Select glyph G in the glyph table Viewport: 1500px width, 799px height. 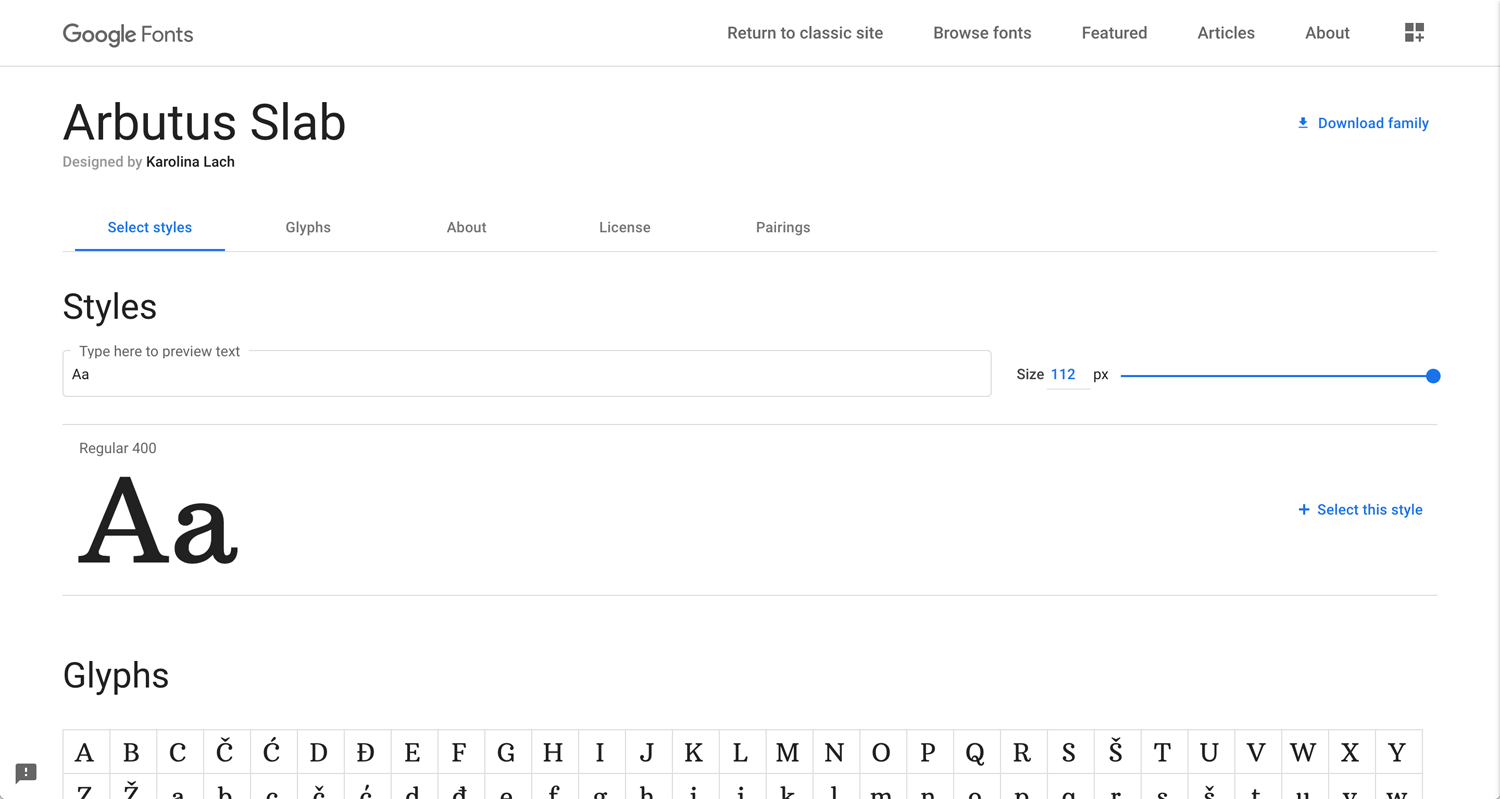point(508,752)
